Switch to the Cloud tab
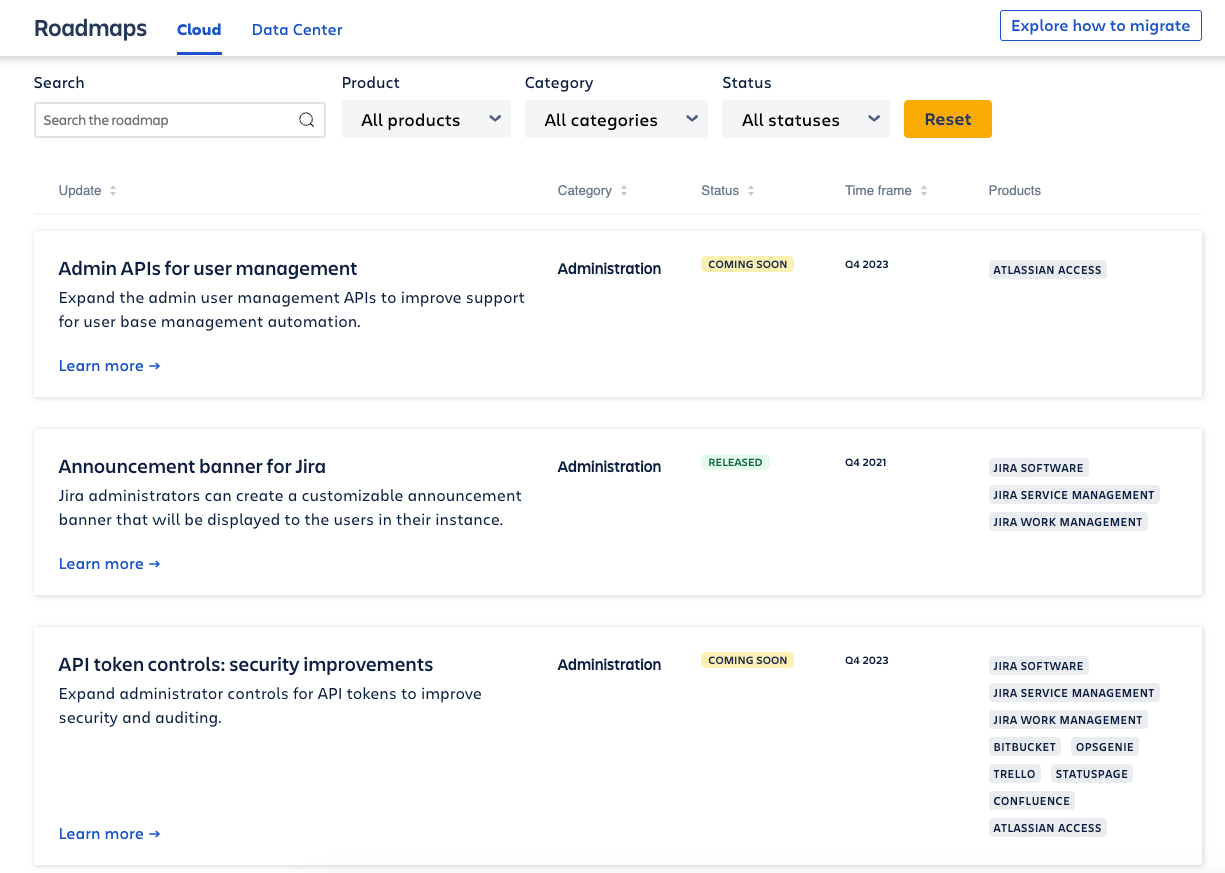 point(199,30)
